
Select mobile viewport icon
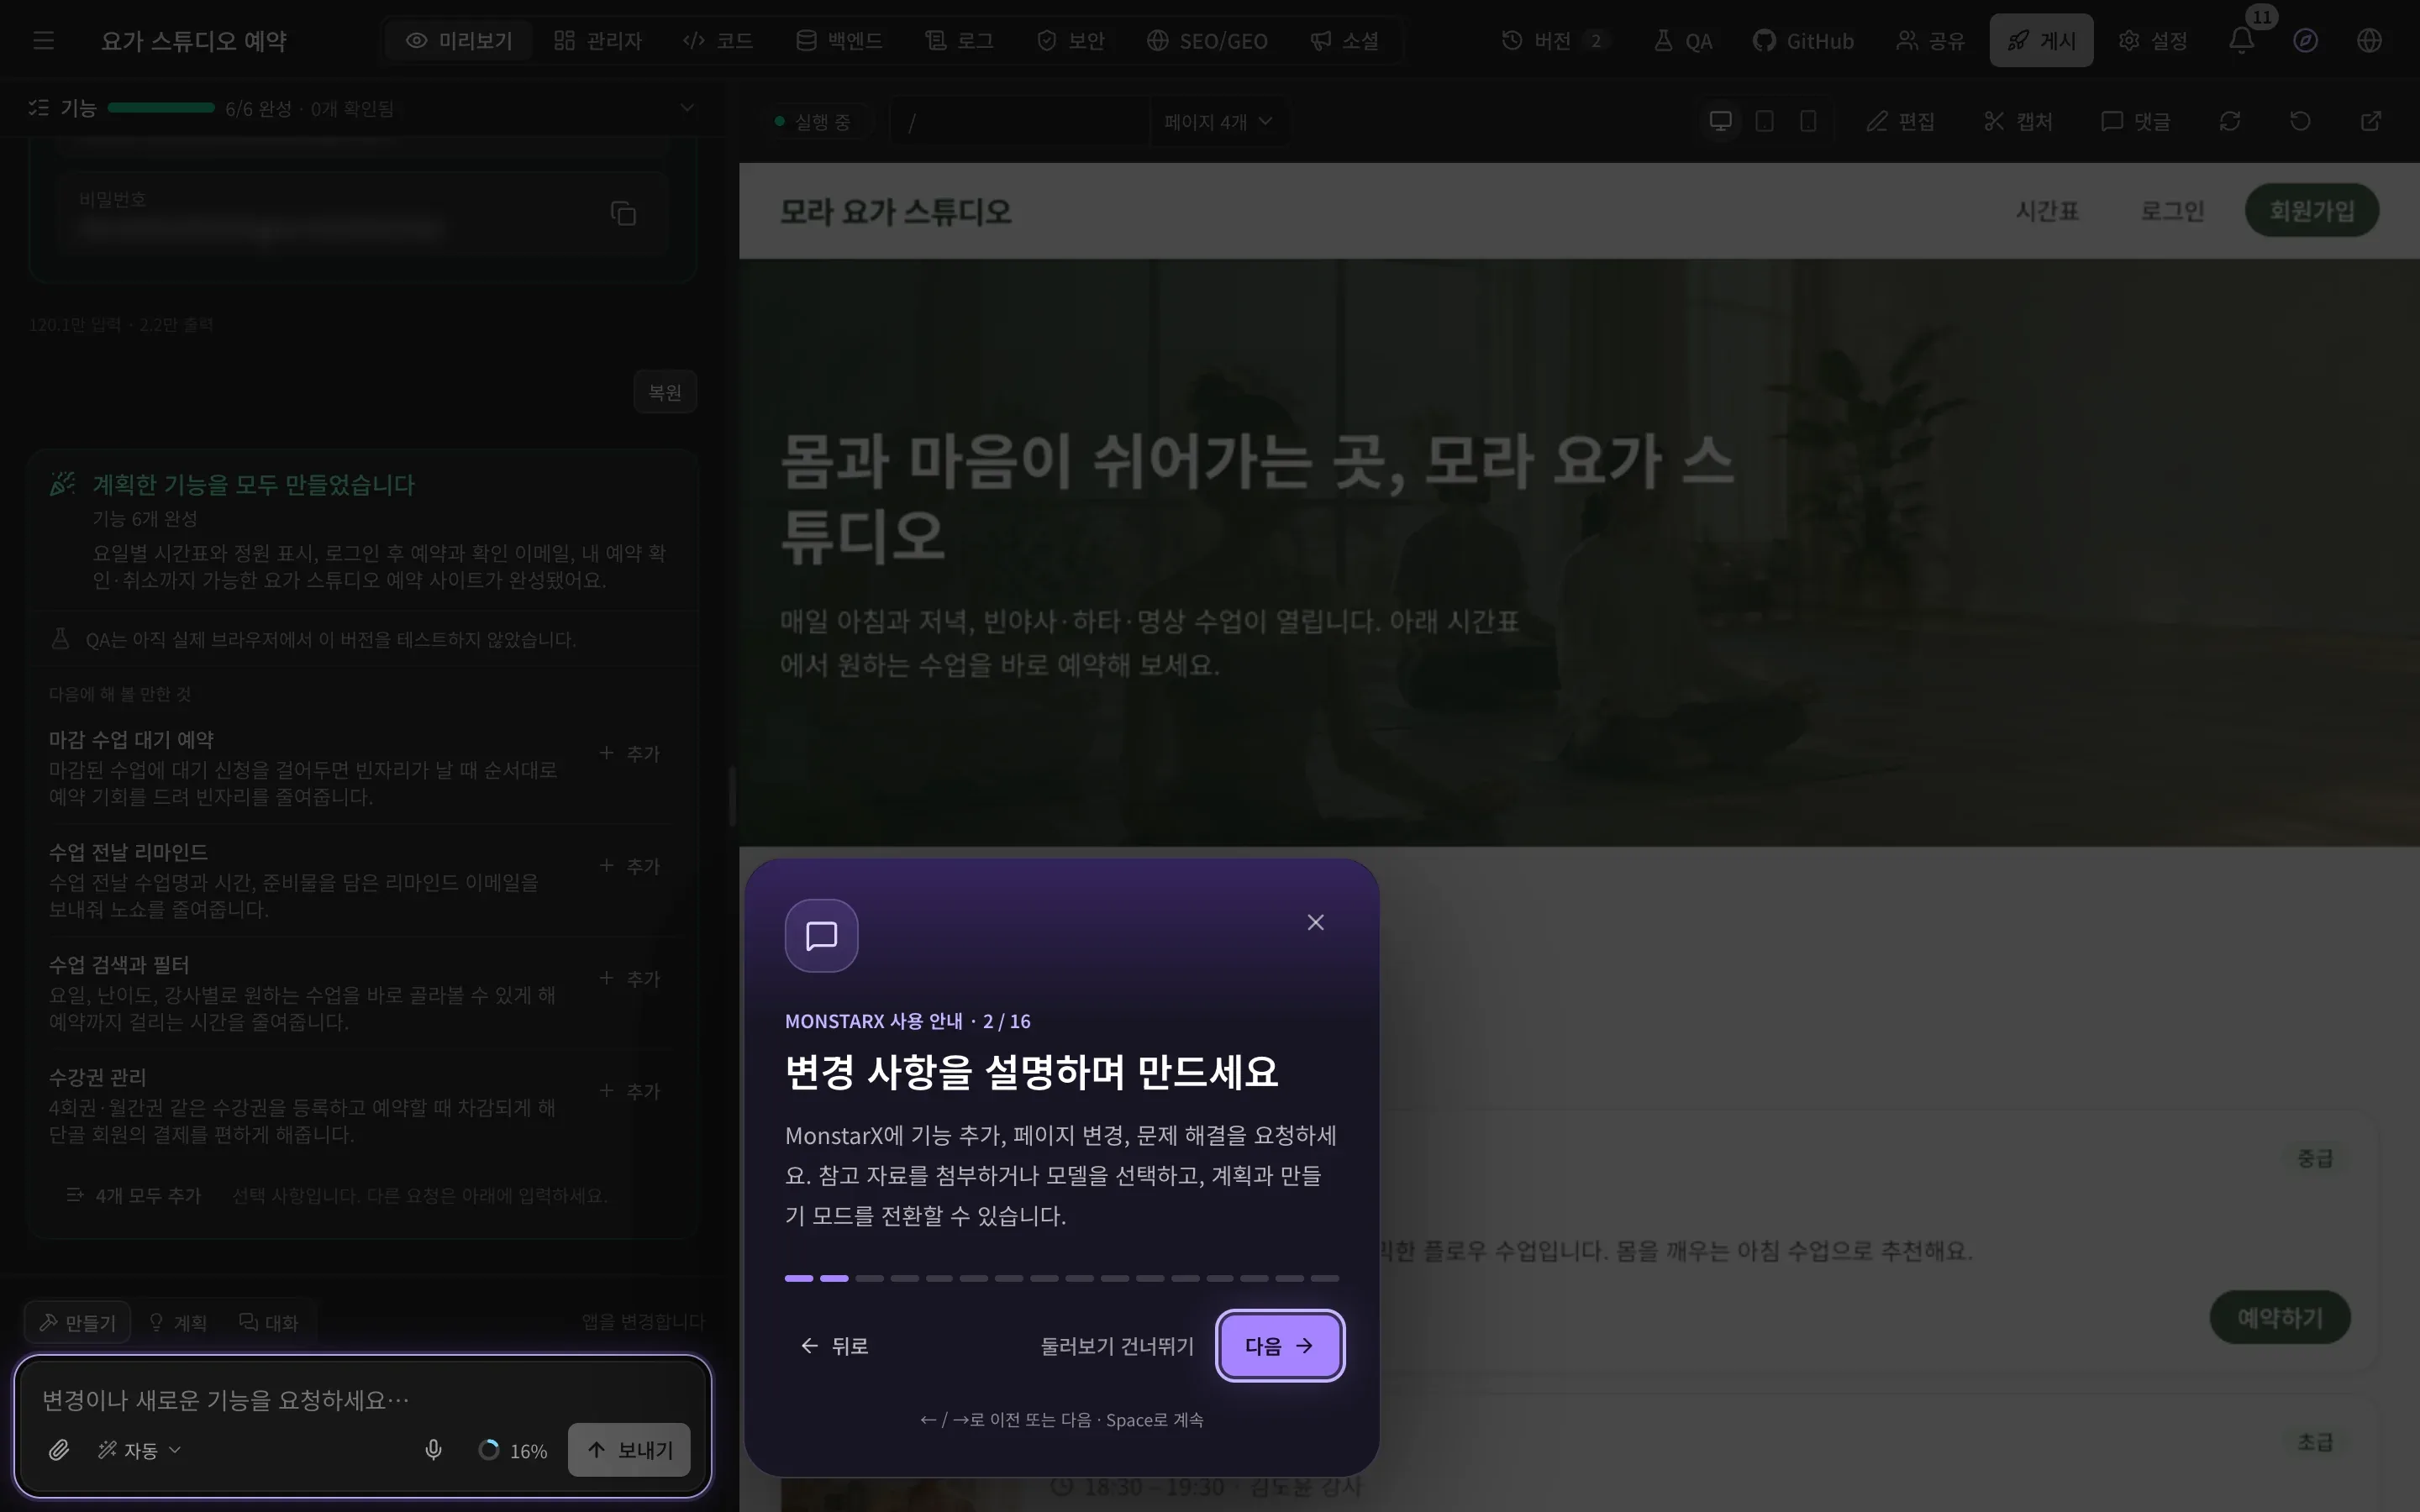pyautogui.click(x=1808, y=121)
